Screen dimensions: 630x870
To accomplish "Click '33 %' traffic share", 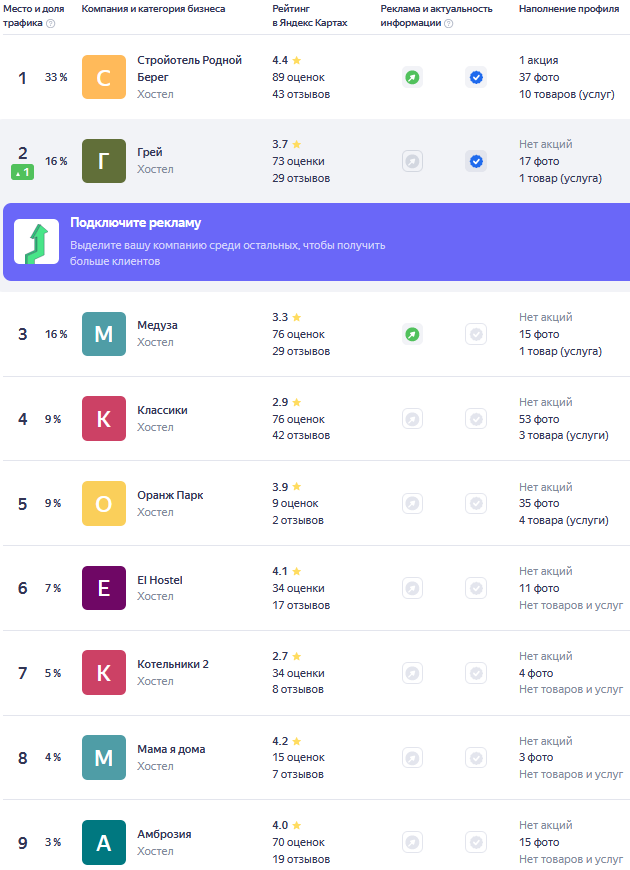I will [x=56, y=77].
